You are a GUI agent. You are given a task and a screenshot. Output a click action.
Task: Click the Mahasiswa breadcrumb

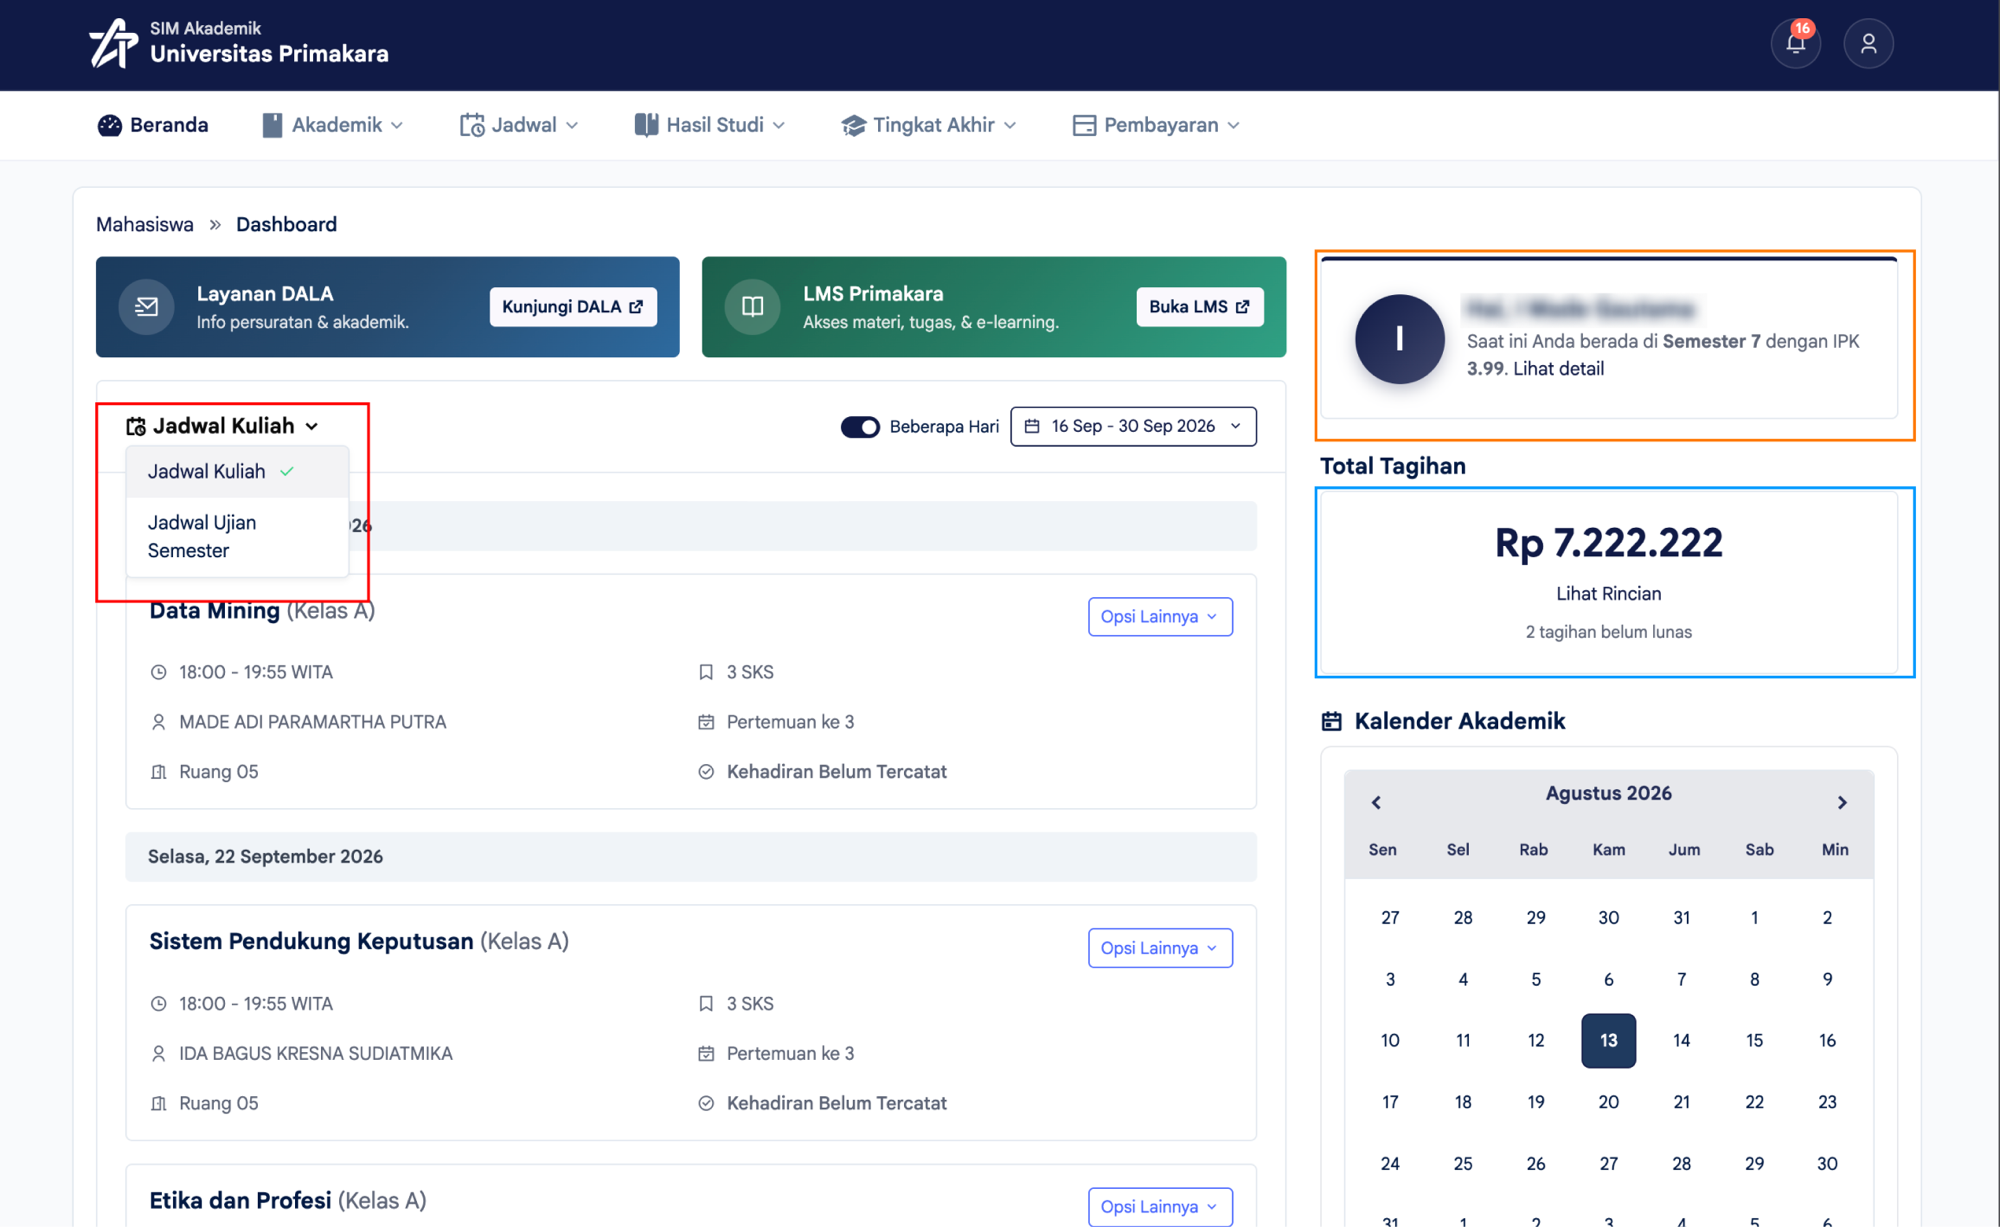pyautogui.click(x=145, y=224)
